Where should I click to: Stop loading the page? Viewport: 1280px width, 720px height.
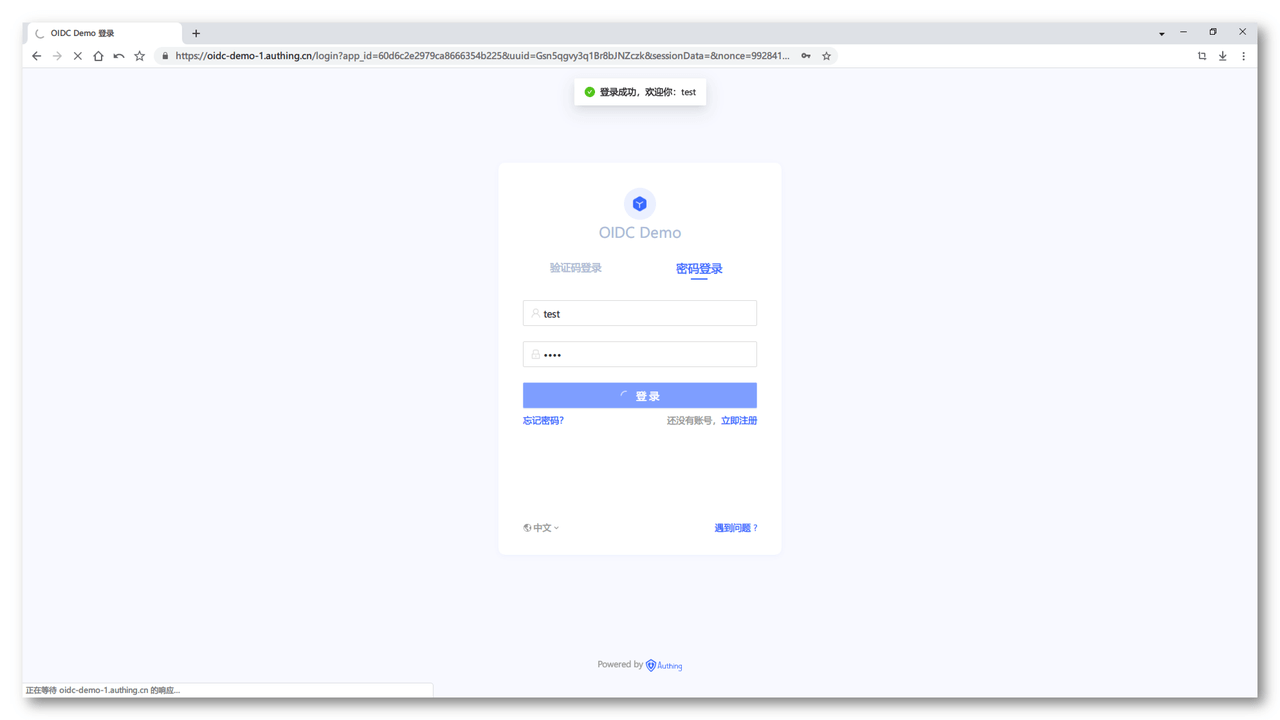pos(77,56)
